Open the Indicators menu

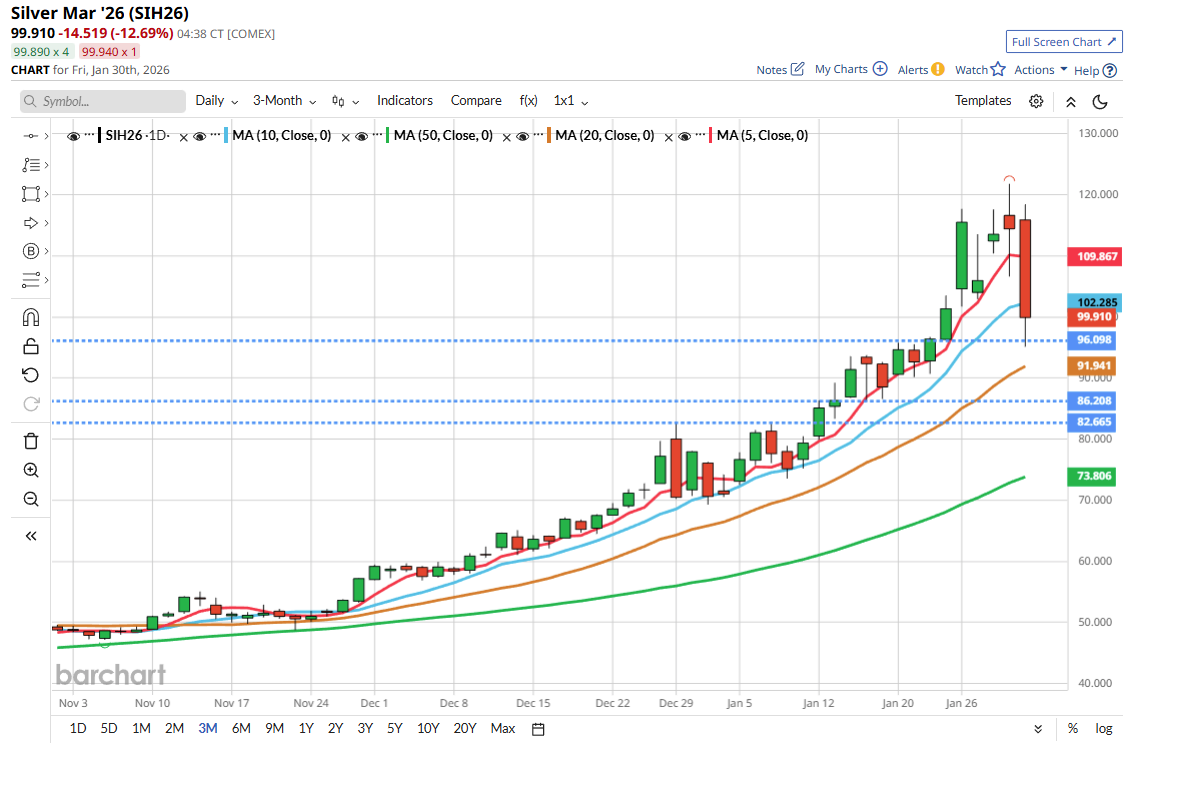[404, 101]
